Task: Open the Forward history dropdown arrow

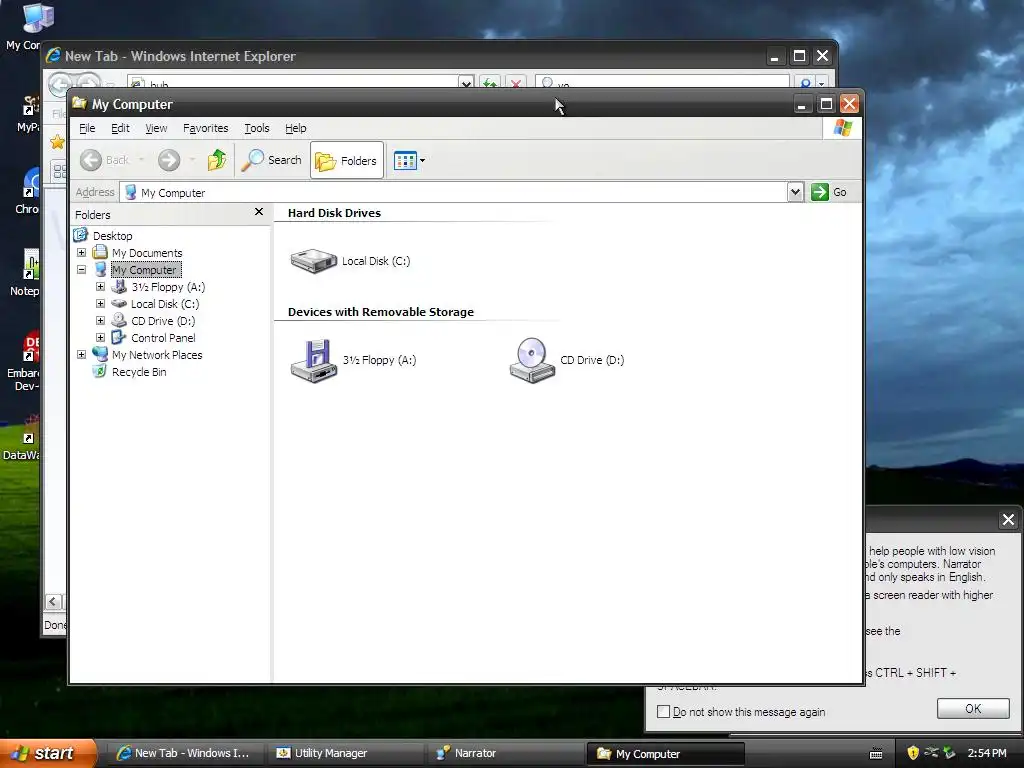Action: 192,160
